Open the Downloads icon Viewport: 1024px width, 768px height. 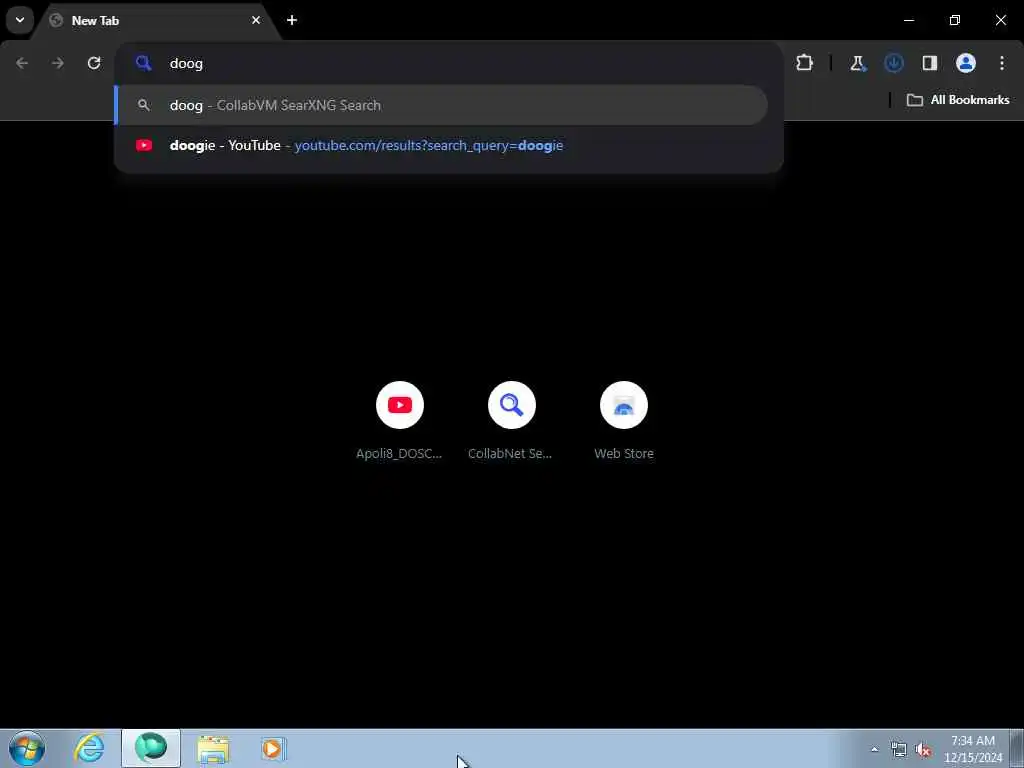click(x=893, y=63)
